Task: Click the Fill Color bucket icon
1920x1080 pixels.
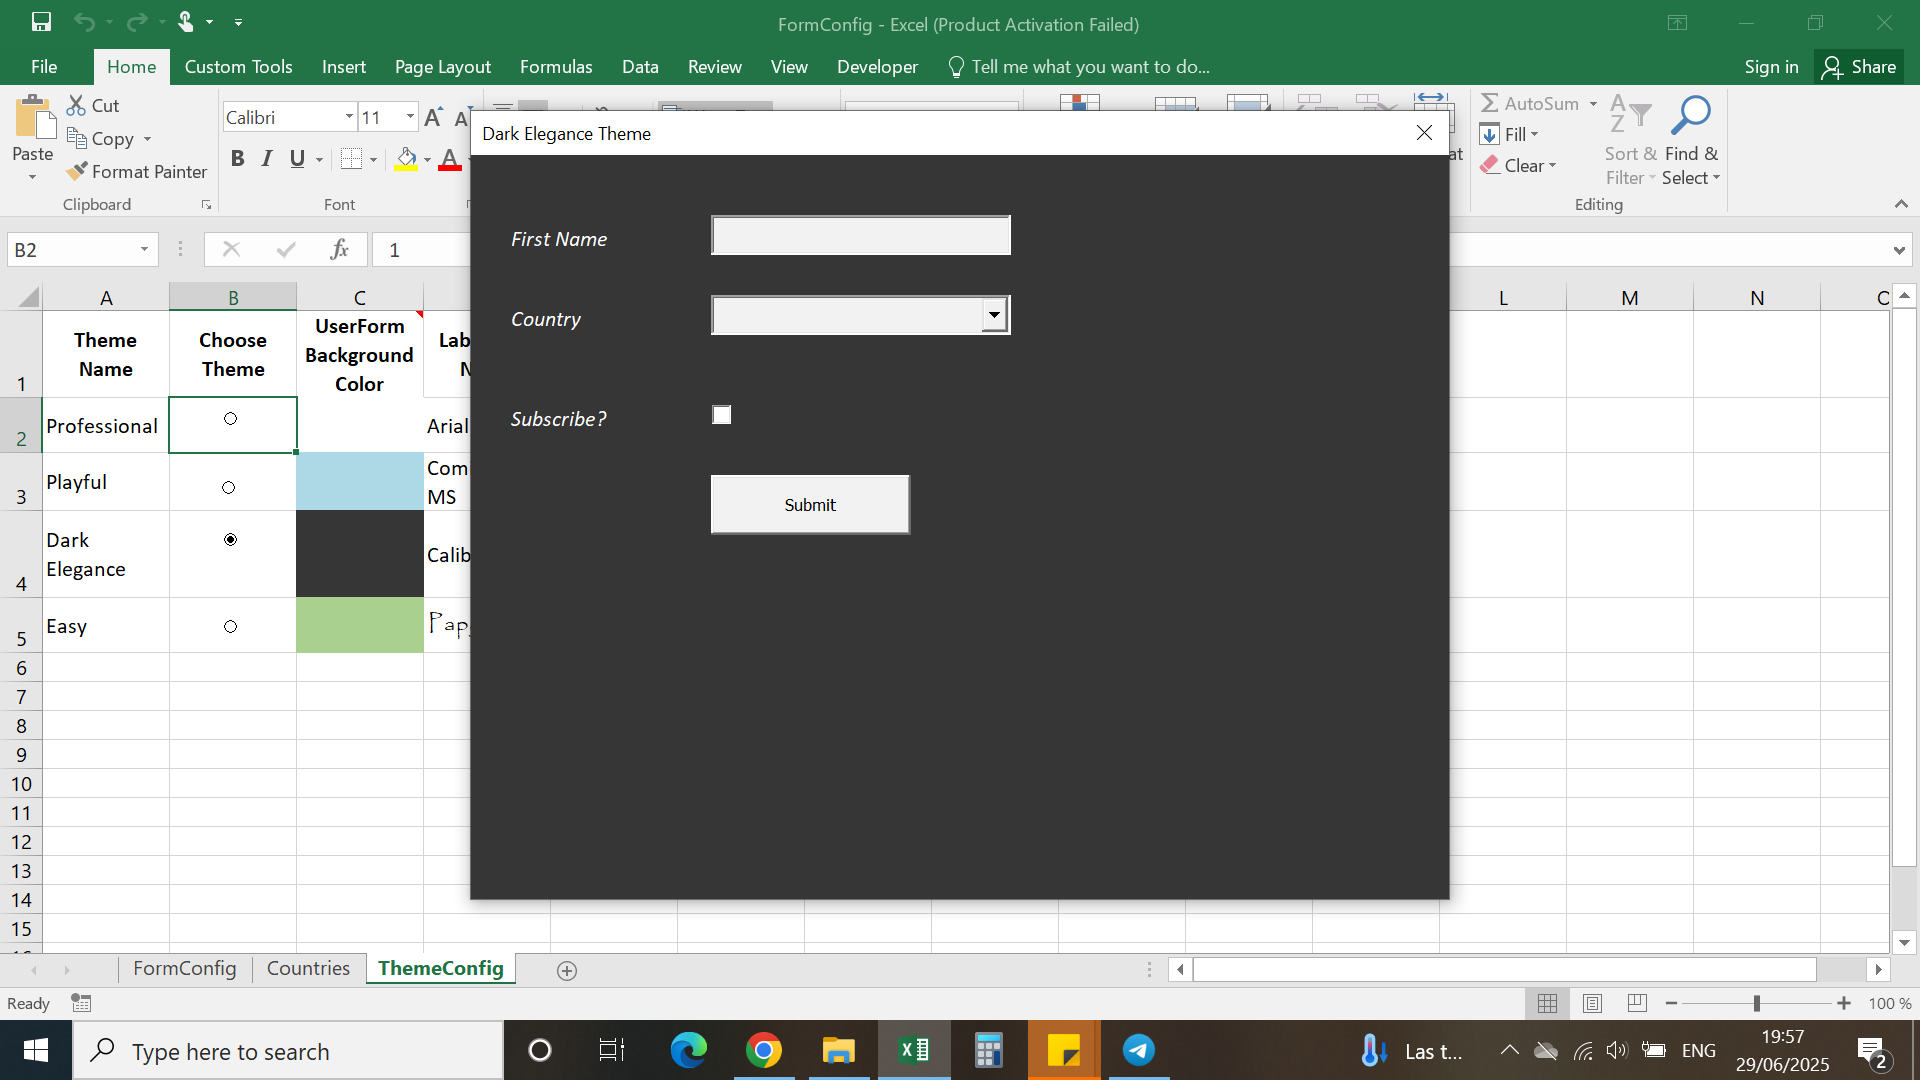Action: [406, 159]
